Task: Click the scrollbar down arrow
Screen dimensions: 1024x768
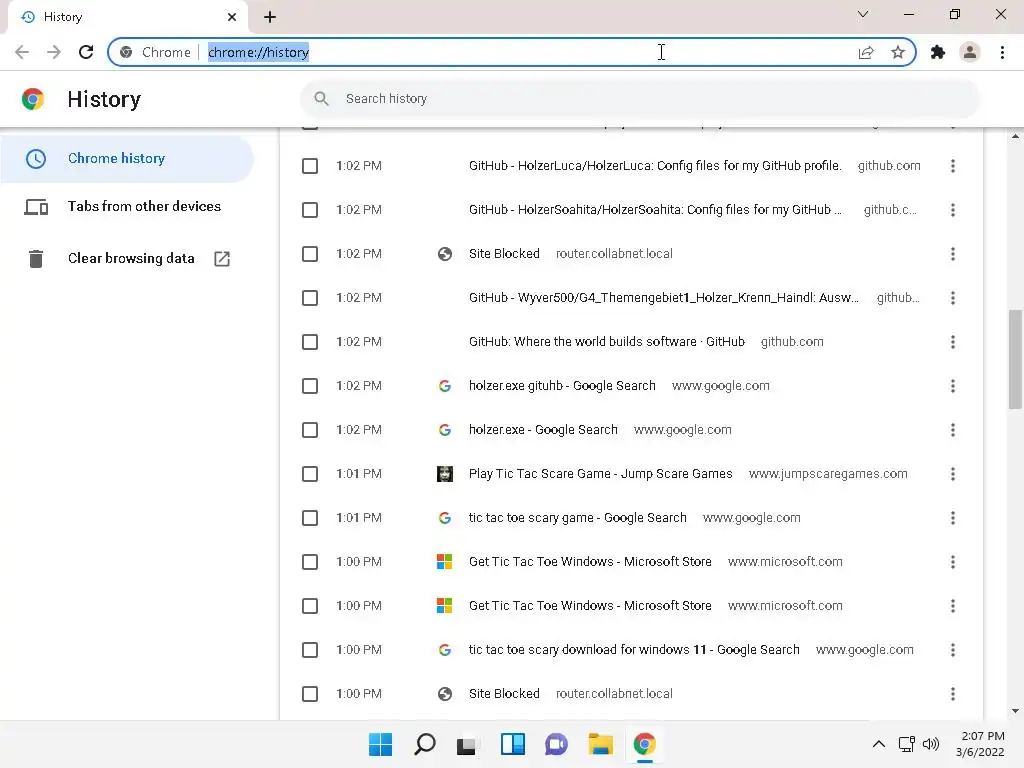Action: tap(1015, 712)
